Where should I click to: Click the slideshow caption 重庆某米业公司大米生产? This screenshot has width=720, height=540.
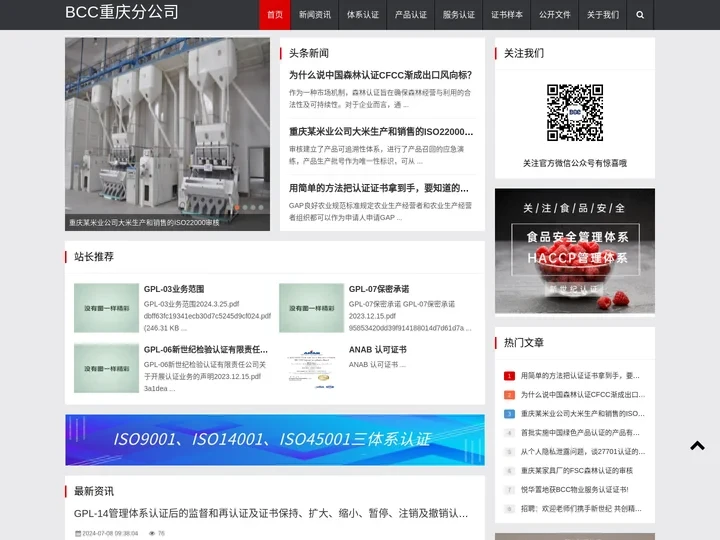(x=144, y=222)
